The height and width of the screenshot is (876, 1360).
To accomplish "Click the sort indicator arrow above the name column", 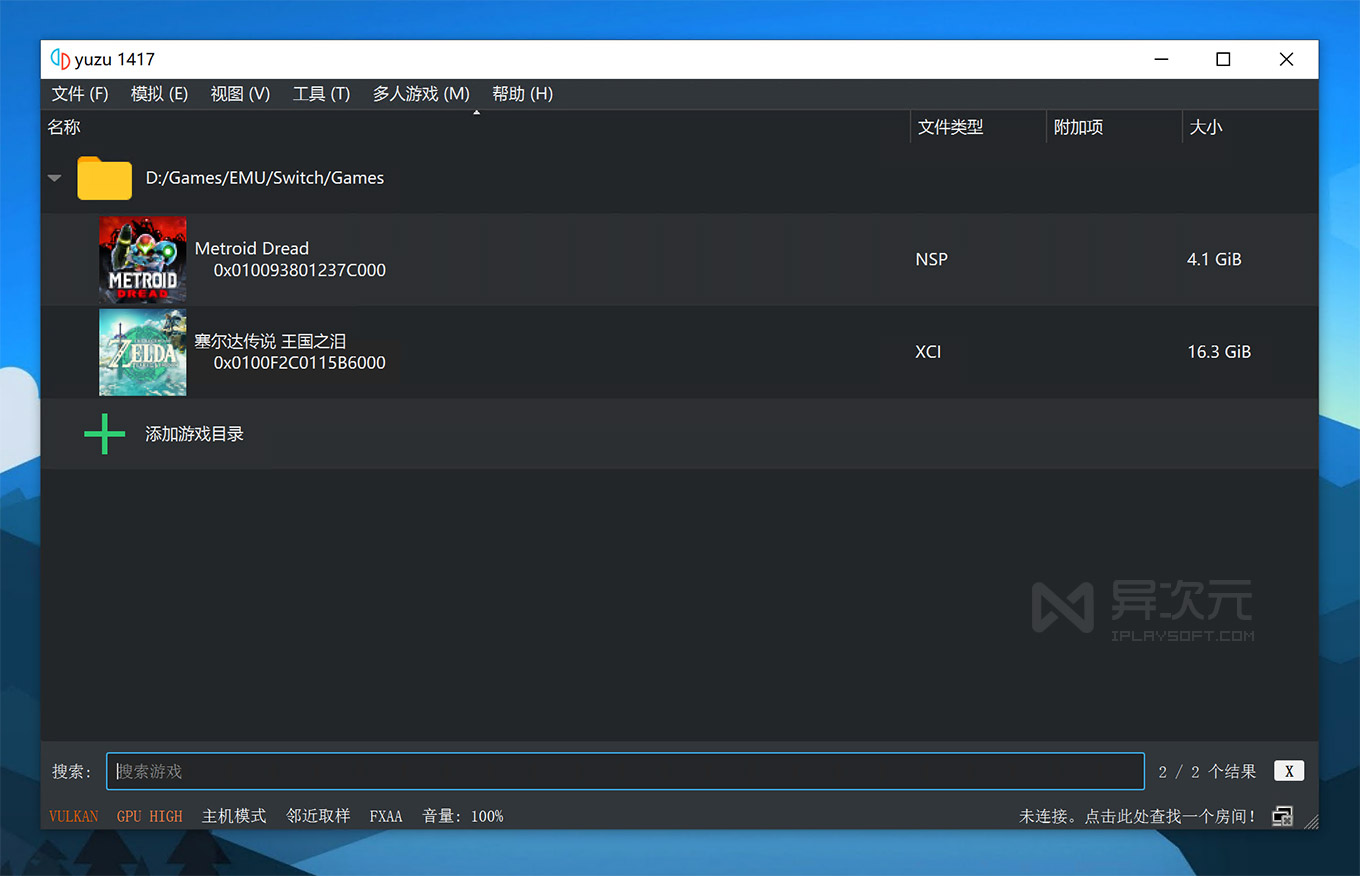I will coord(477,112).
